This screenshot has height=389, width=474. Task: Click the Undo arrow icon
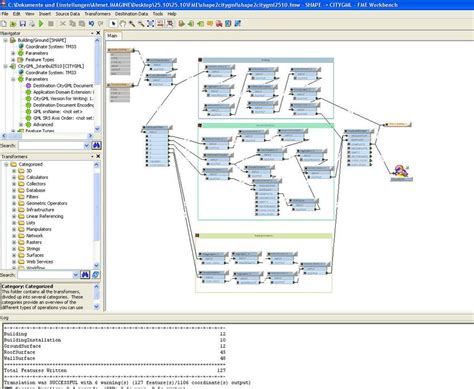[x=91, y=23]
